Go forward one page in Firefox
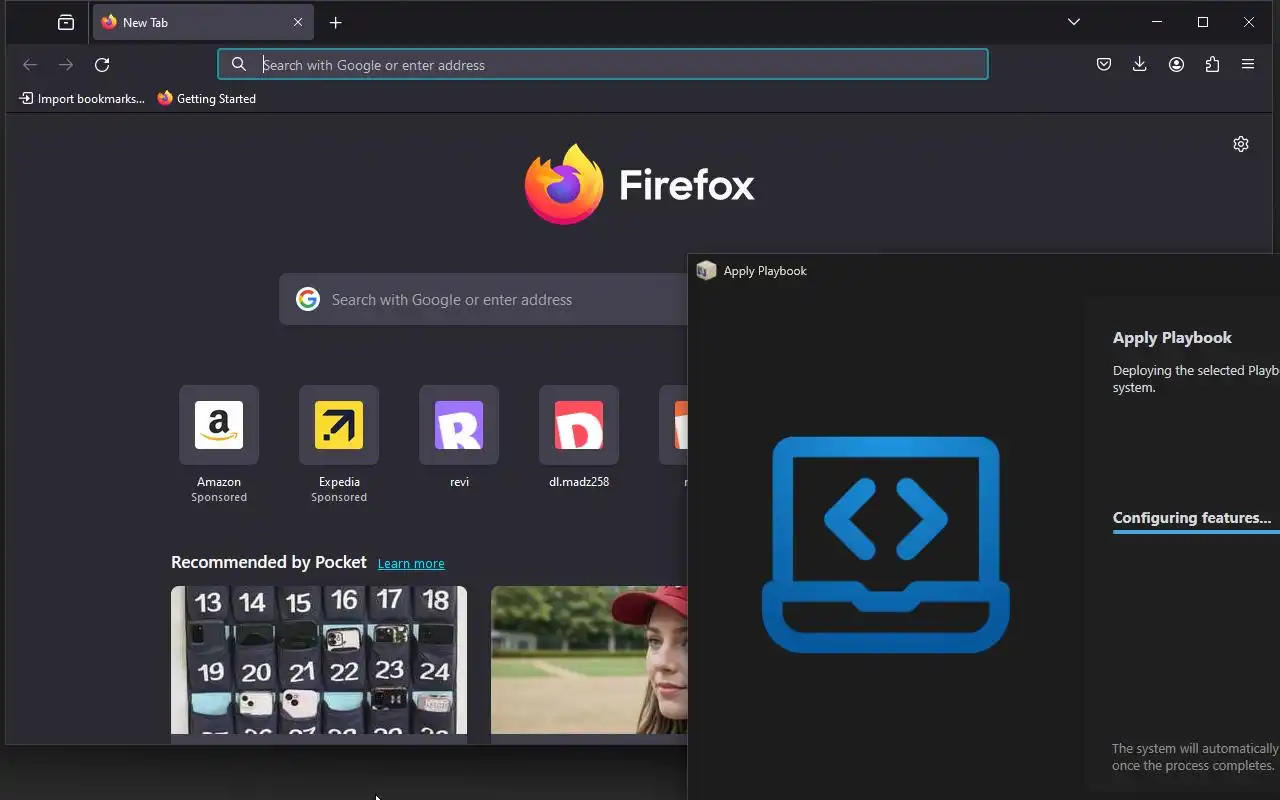Image resolution: width=1280 pixels, height=800 pixels. click(x=66, y=65)
